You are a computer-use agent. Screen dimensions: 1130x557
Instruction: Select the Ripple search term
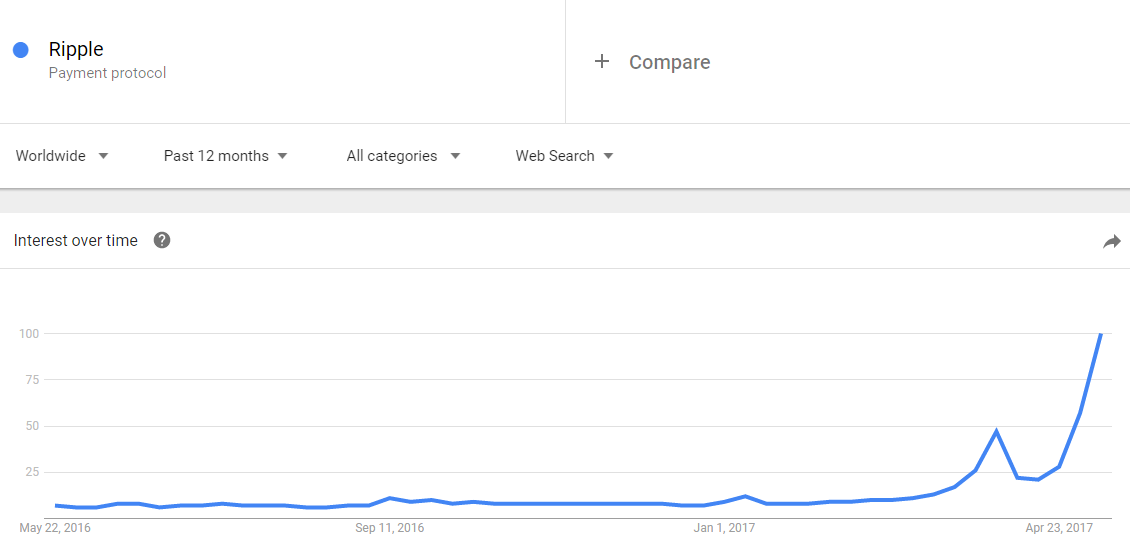pyautogui.click(x=76, y=49)
